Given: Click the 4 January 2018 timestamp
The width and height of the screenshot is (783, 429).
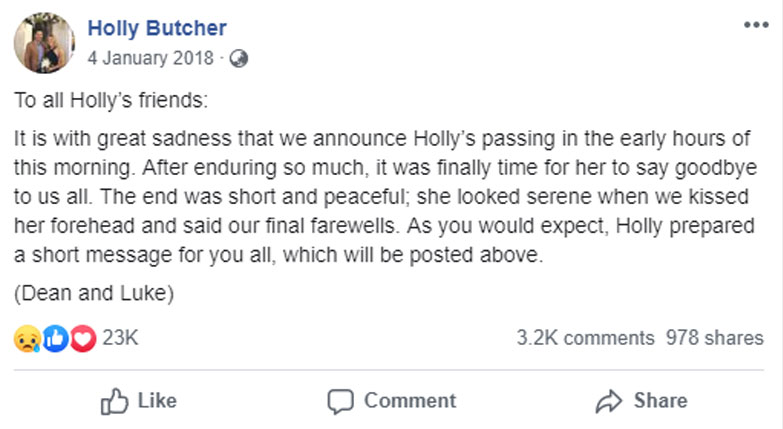Looking at the screenshot, I should [150, 58].
